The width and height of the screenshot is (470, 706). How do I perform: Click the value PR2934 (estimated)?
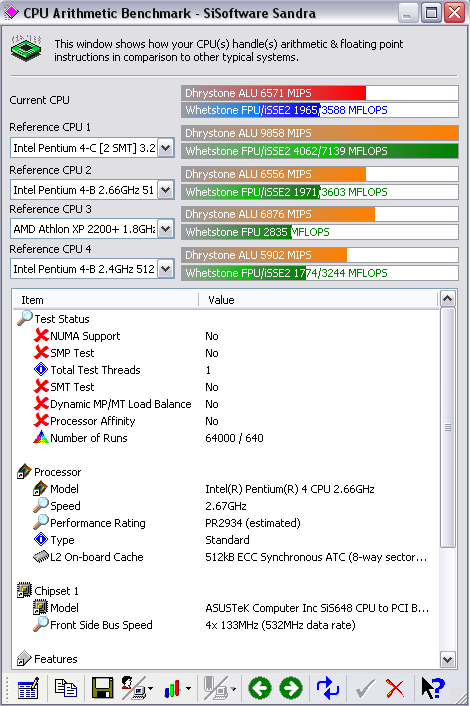253,523
